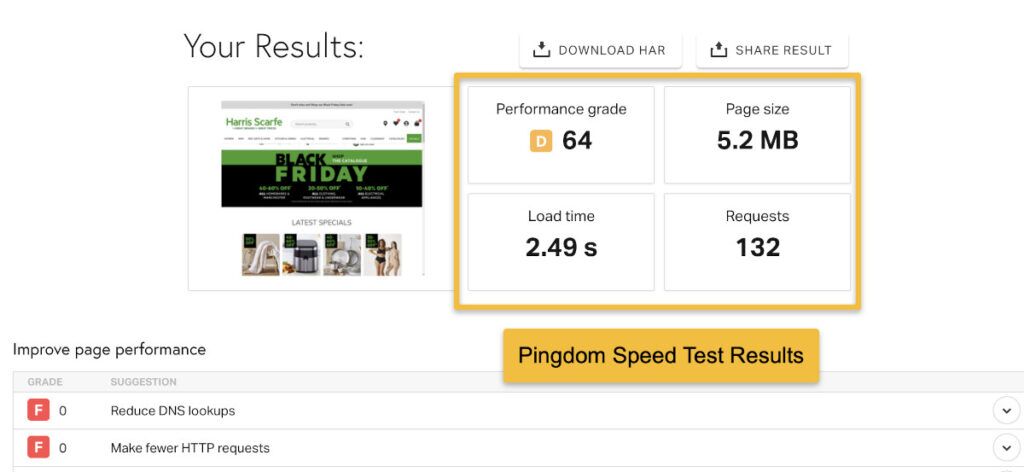This screenshot has height=472, width=1024.
Task: Click the Black Friday banner in the screenshot preview
Action: tap(321, 178)
